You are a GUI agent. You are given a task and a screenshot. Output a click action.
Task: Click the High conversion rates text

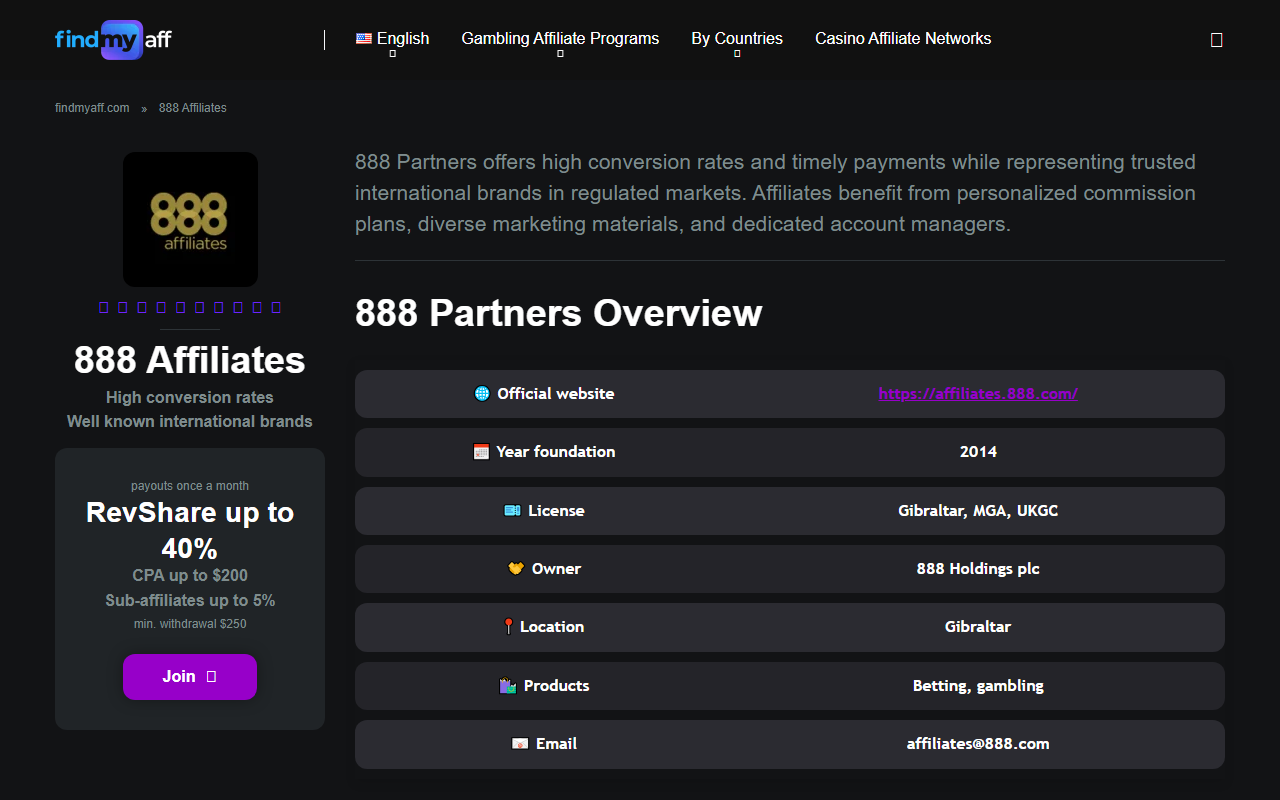point(190,398)
